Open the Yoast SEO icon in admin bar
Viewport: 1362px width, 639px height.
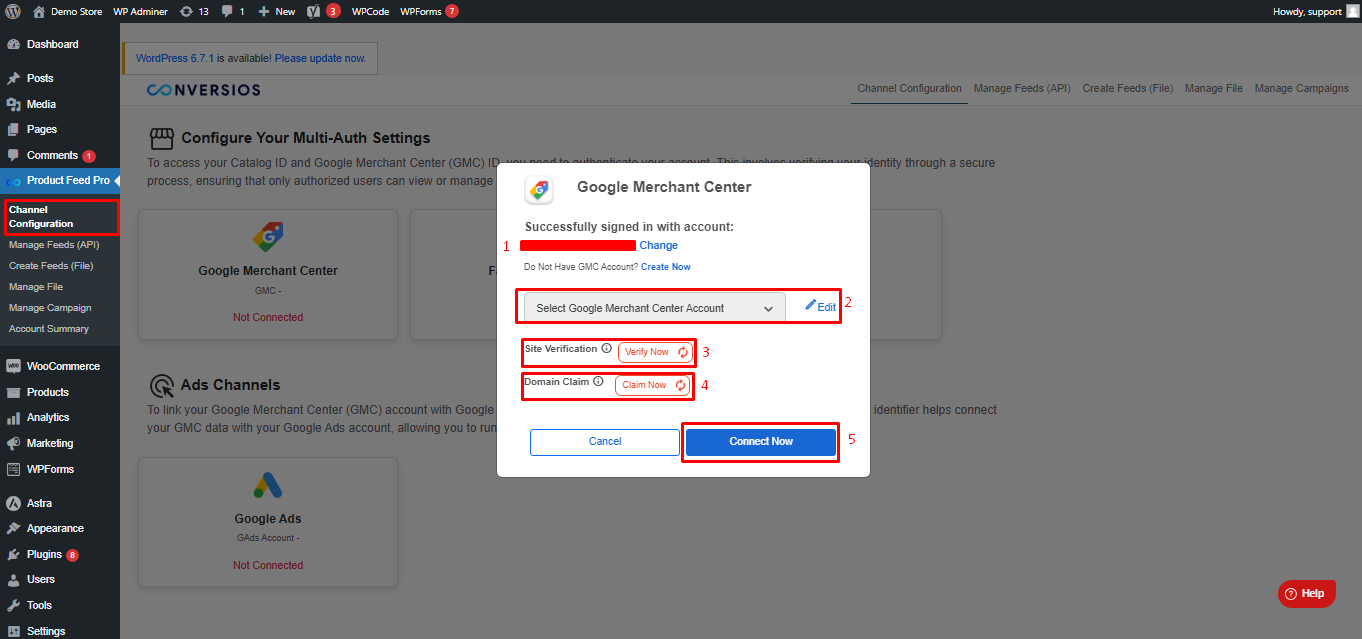click(x=314, y=11)
